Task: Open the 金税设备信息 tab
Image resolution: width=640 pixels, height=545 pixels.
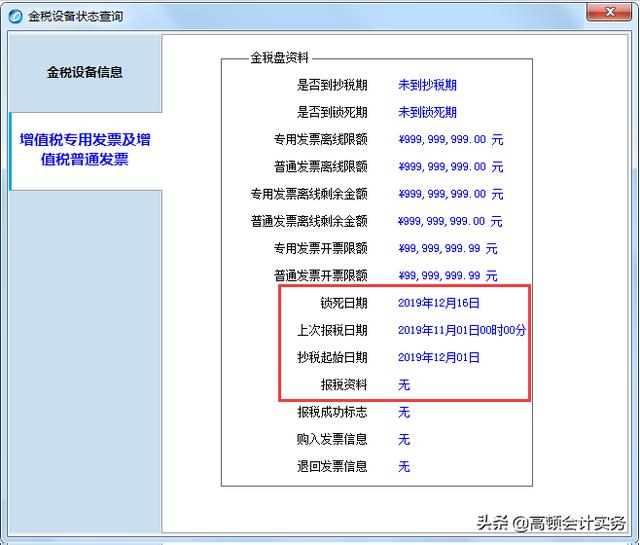Action: (x=85, y=72)
